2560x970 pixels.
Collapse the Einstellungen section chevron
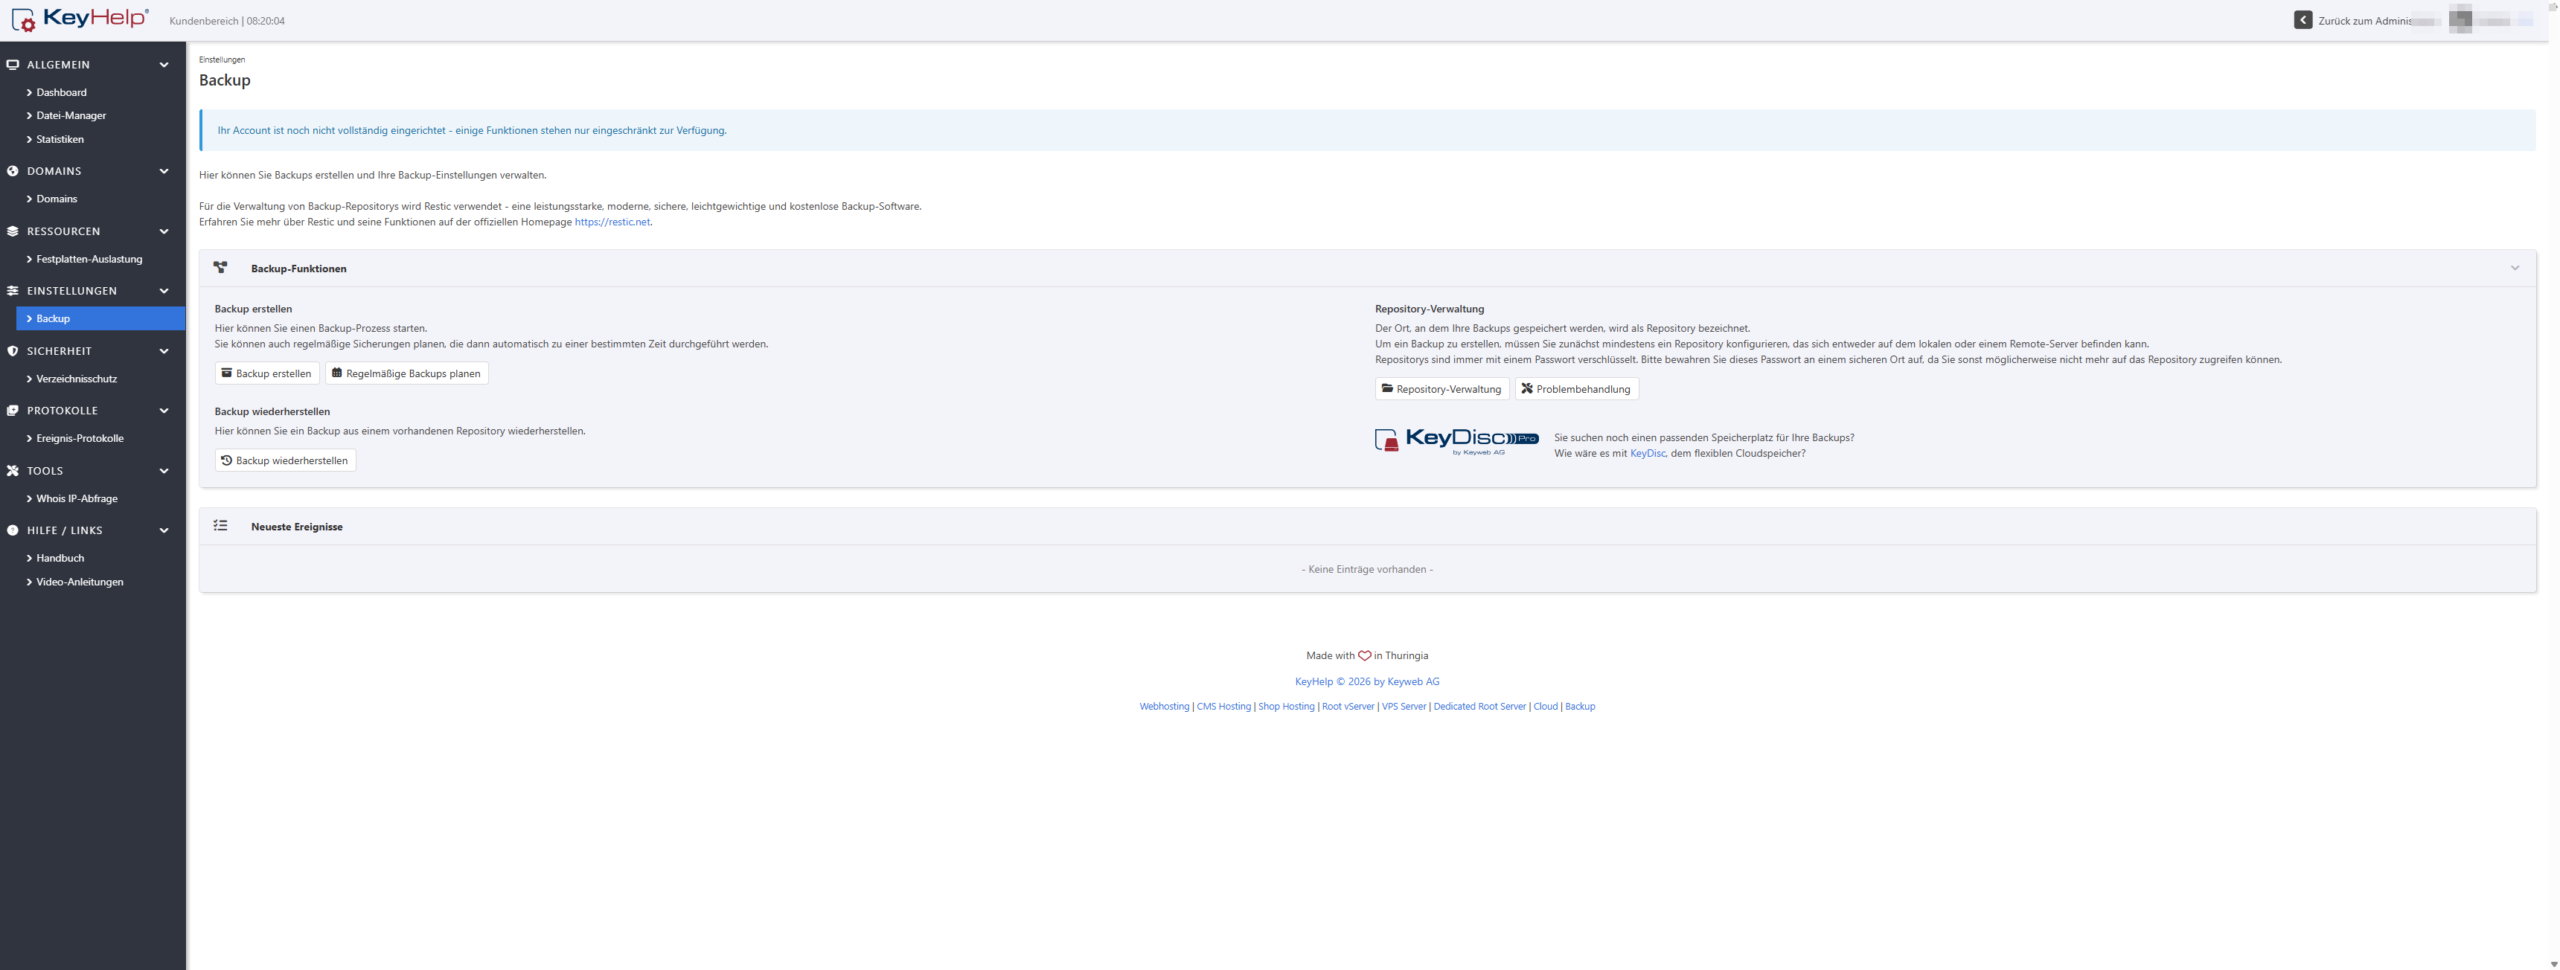tap(164, 291)
